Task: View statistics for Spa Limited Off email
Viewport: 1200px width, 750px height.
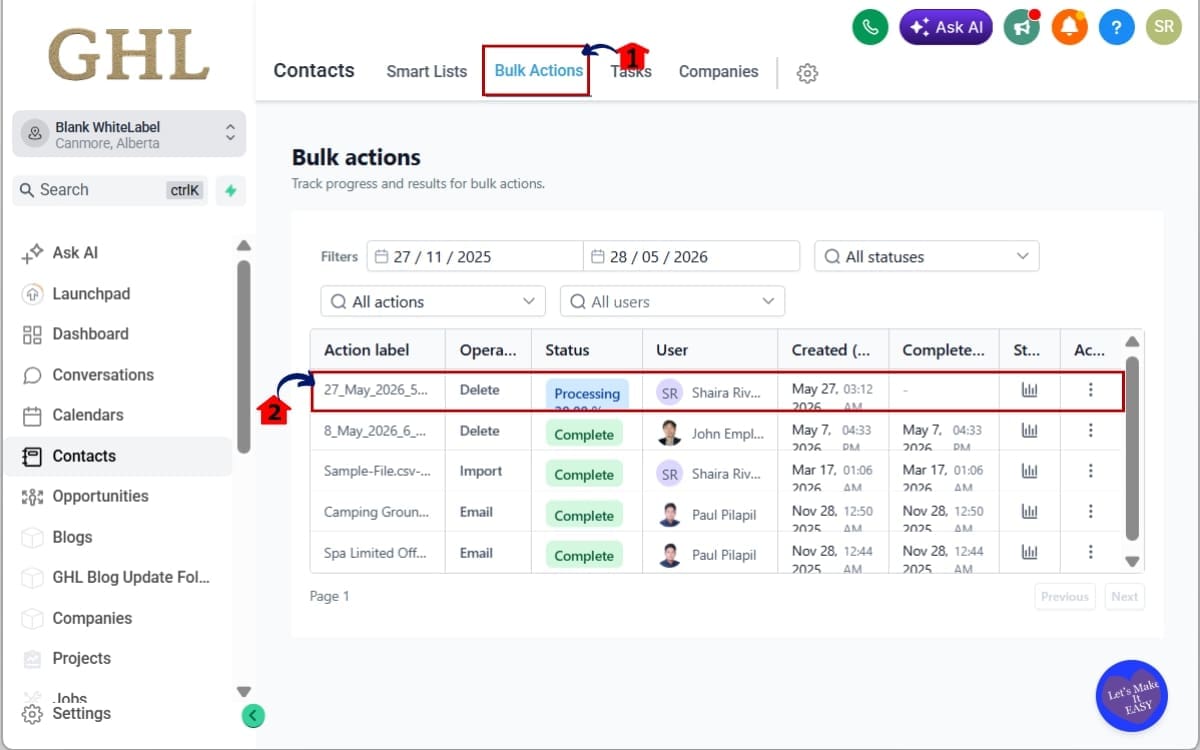Action: pos(1029,552)
